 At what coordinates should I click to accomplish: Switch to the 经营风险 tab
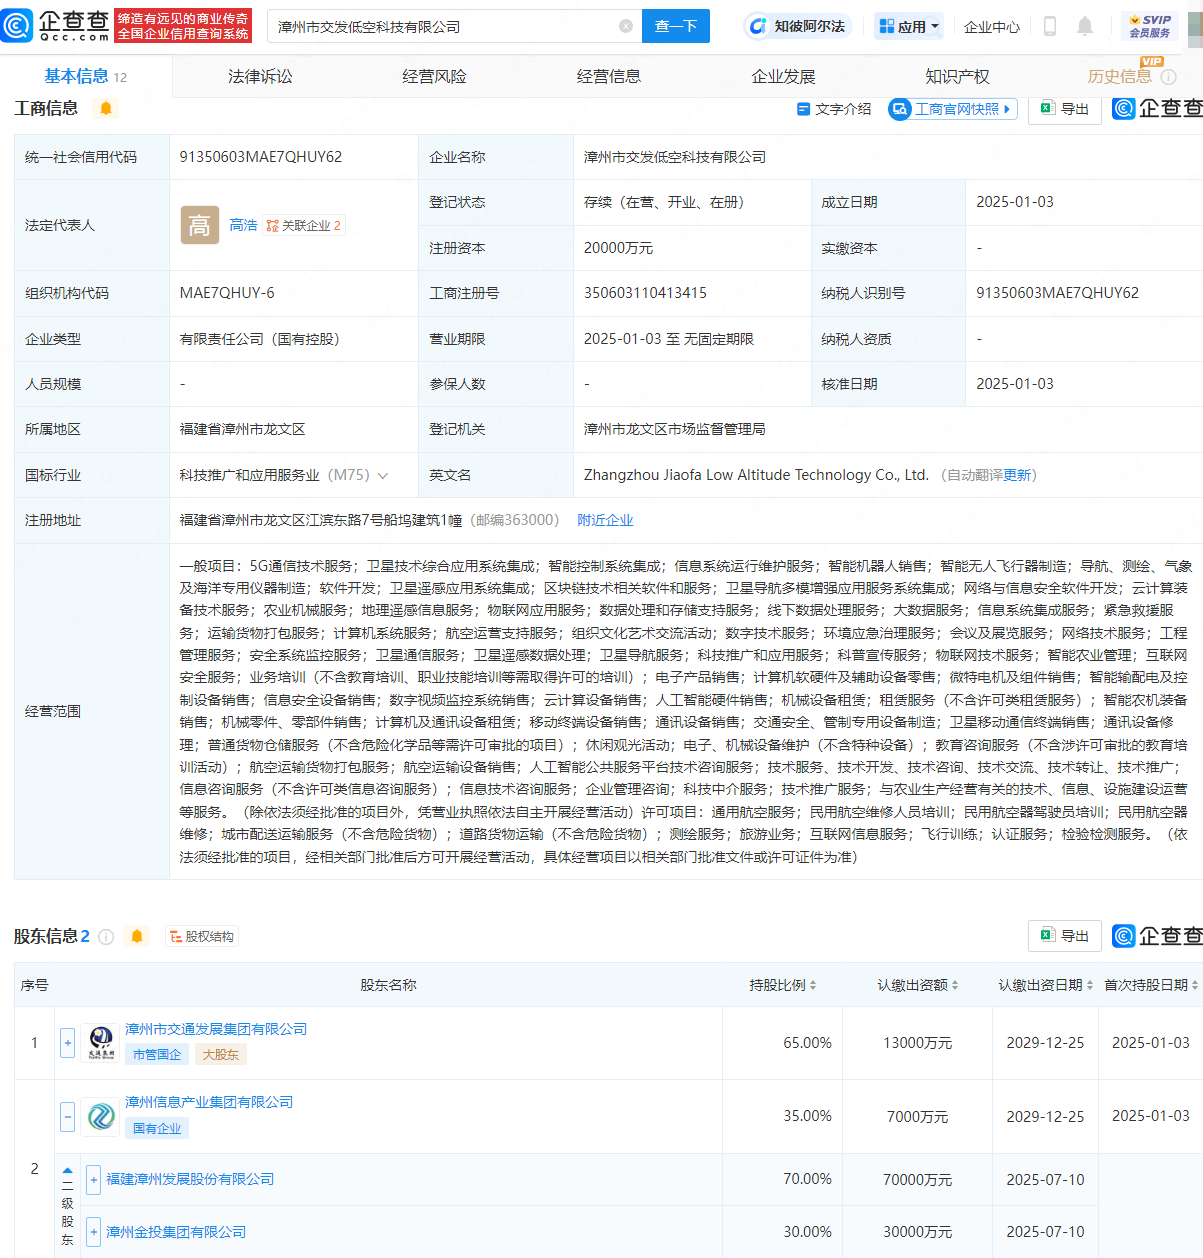(434, 76)
